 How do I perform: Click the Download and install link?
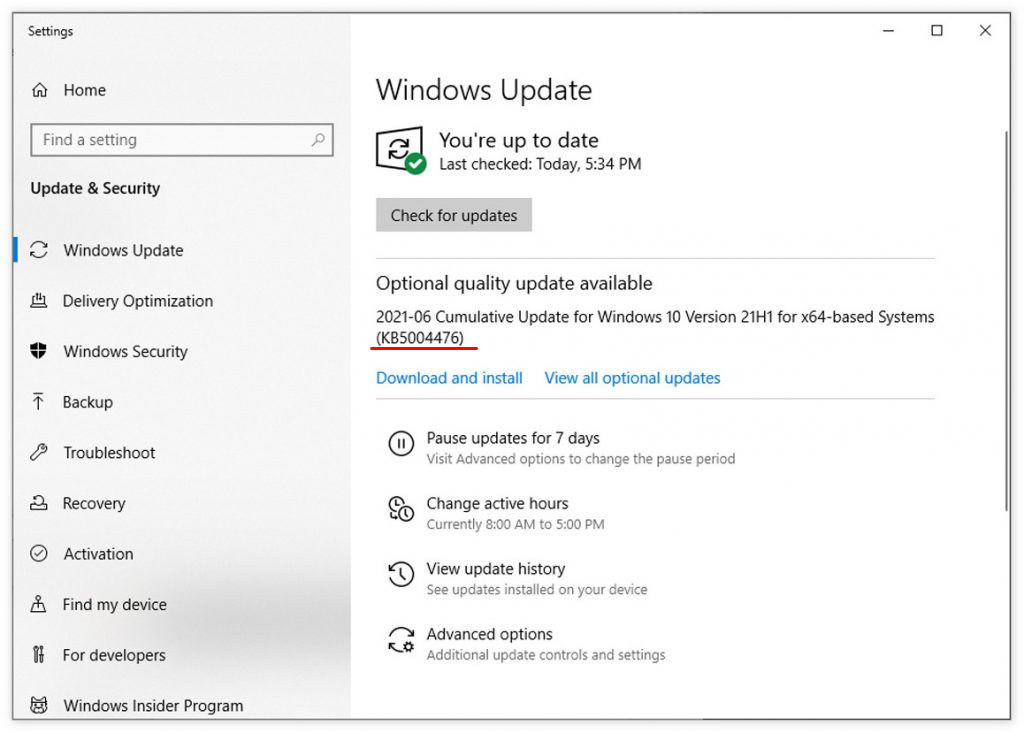(x=449, y=378)
